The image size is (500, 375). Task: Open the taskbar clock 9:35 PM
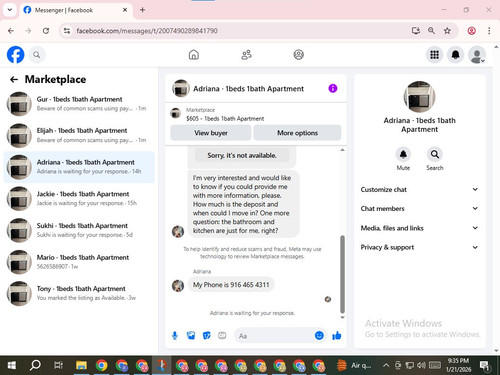pyautogui.click(x=458, y=365)
